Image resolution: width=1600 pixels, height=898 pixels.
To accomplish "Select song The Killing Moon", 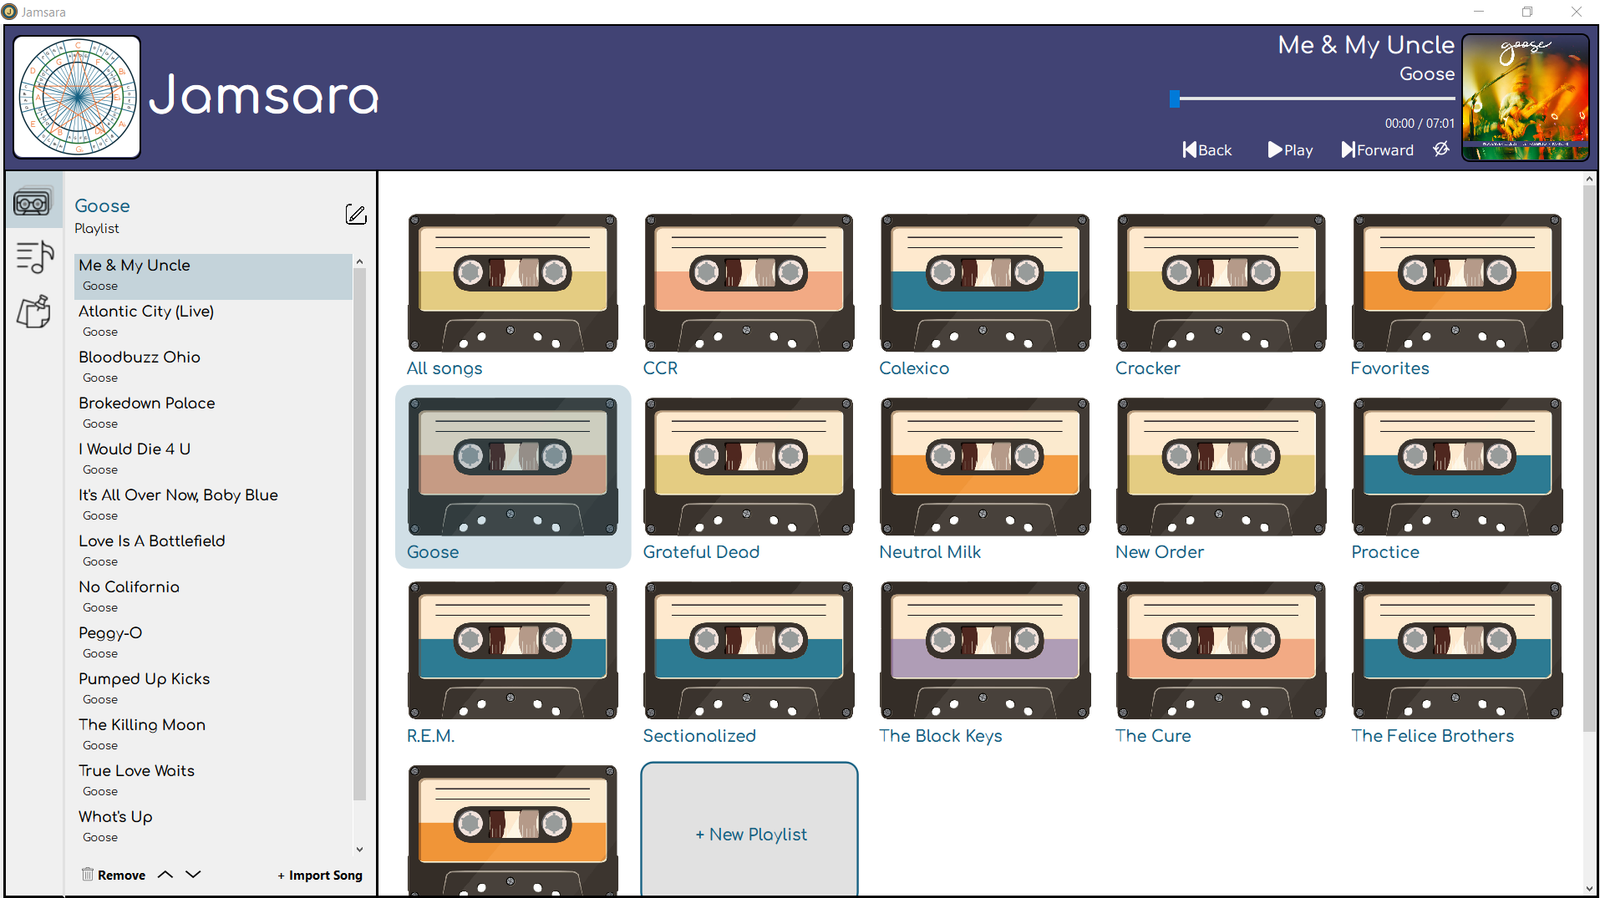I will [213, 736].
